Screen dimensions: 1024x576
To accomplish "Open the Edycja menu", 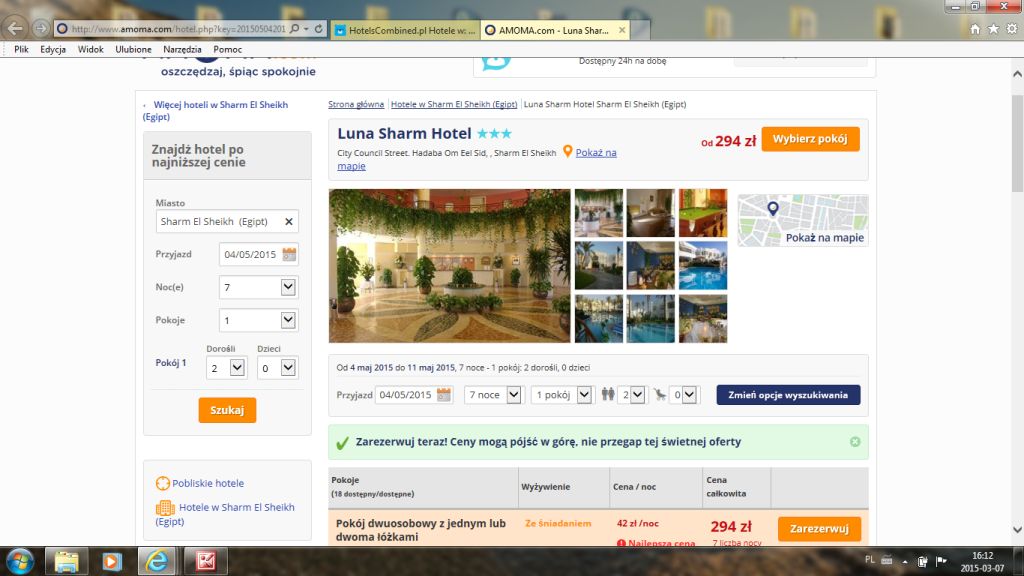I will [x=53, y=50].
